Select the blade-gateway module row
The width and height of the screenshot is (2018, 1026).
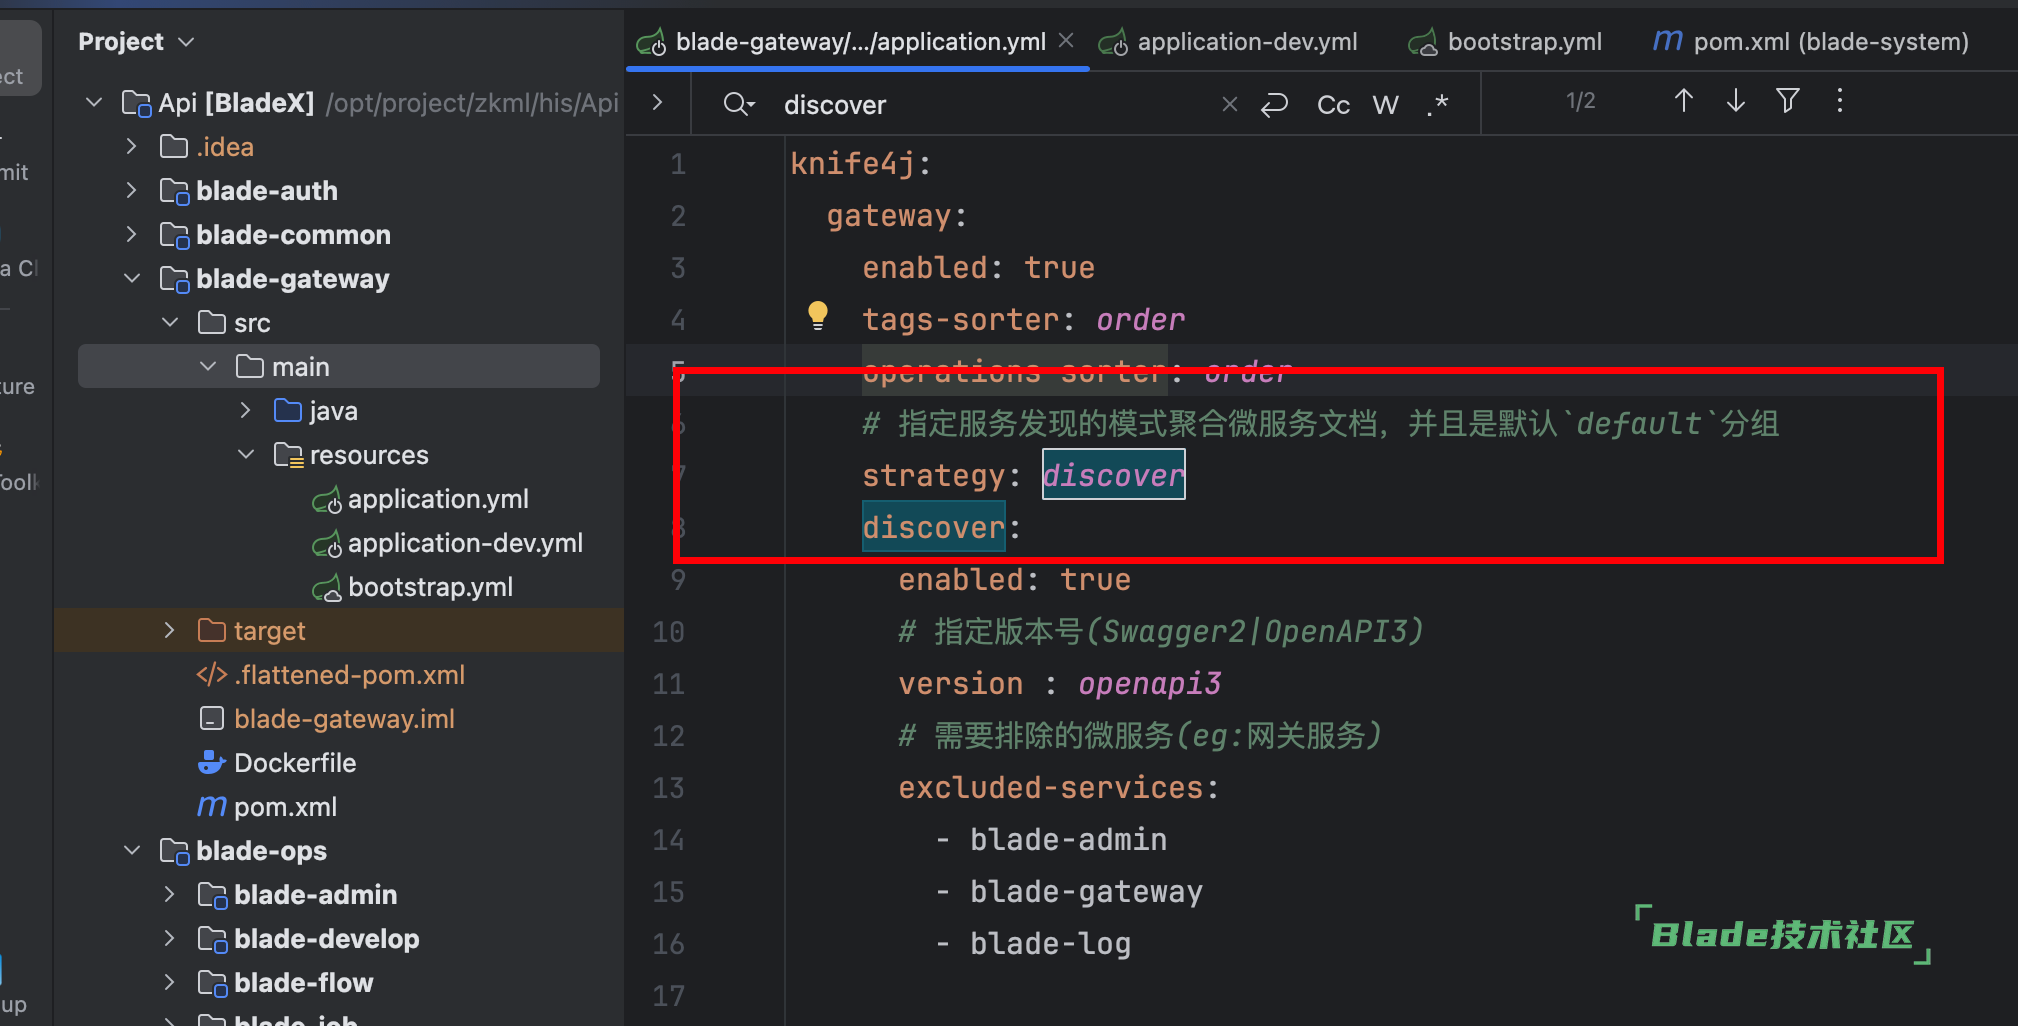pos(338,279)
